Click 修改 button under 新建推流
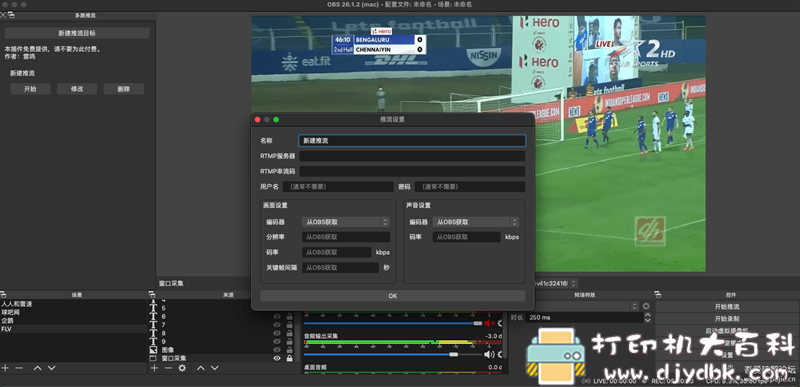The width and height of the screenshot is (800, 387). [77, 89]
